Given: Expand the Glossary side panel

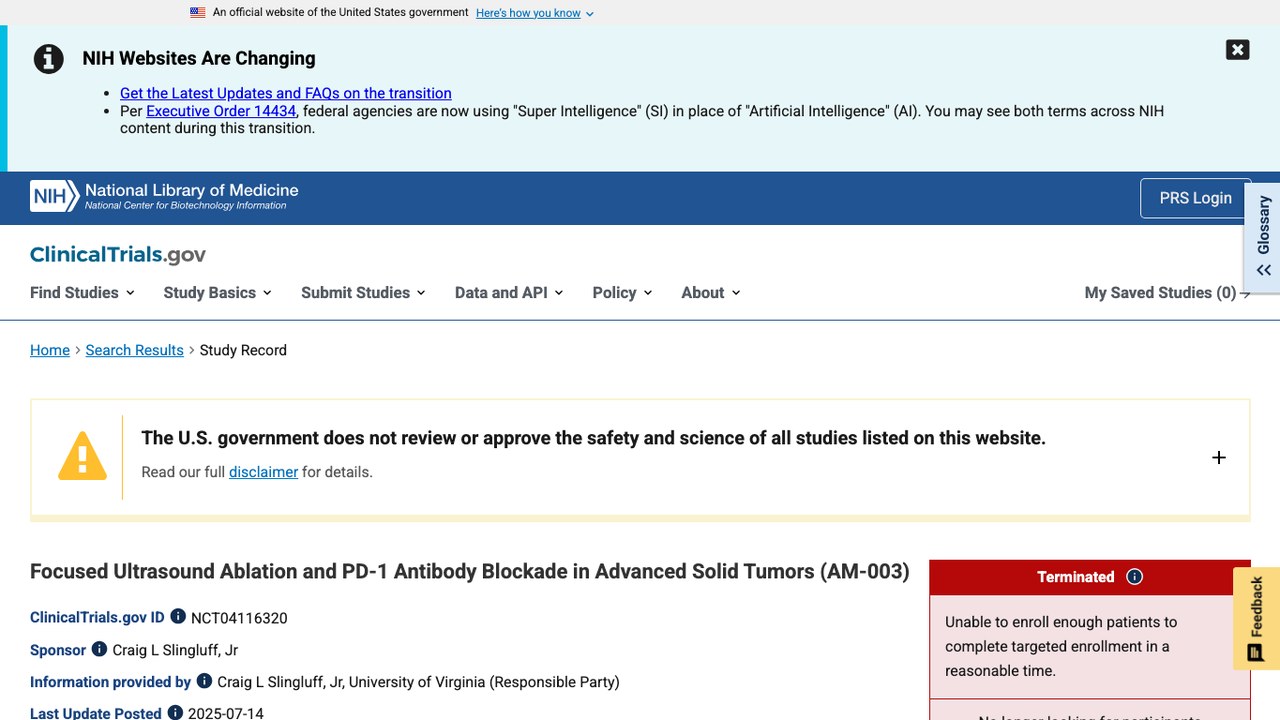Looking at the screenshot, I should pos(1263,238).
